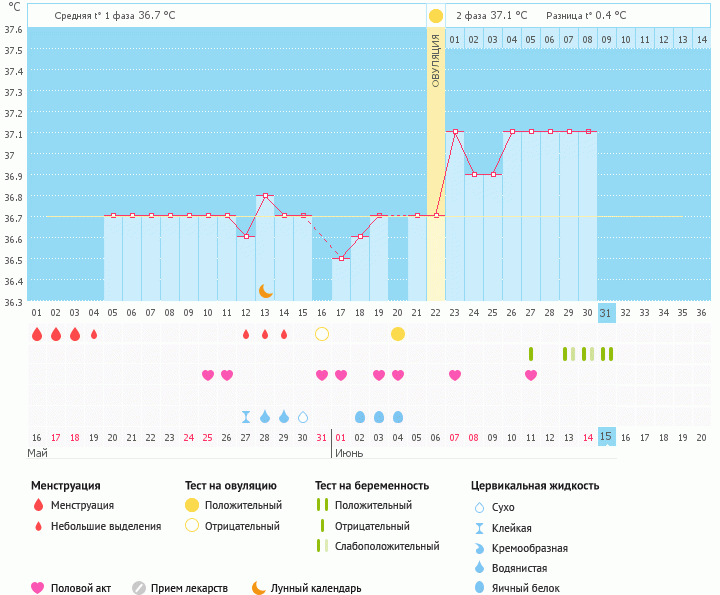Image resolution: width=720 pixels, height=595 pixels.
Task: Click the 'Прием лекарств' pill icon in legend
Action: click(x=139, y=588)
